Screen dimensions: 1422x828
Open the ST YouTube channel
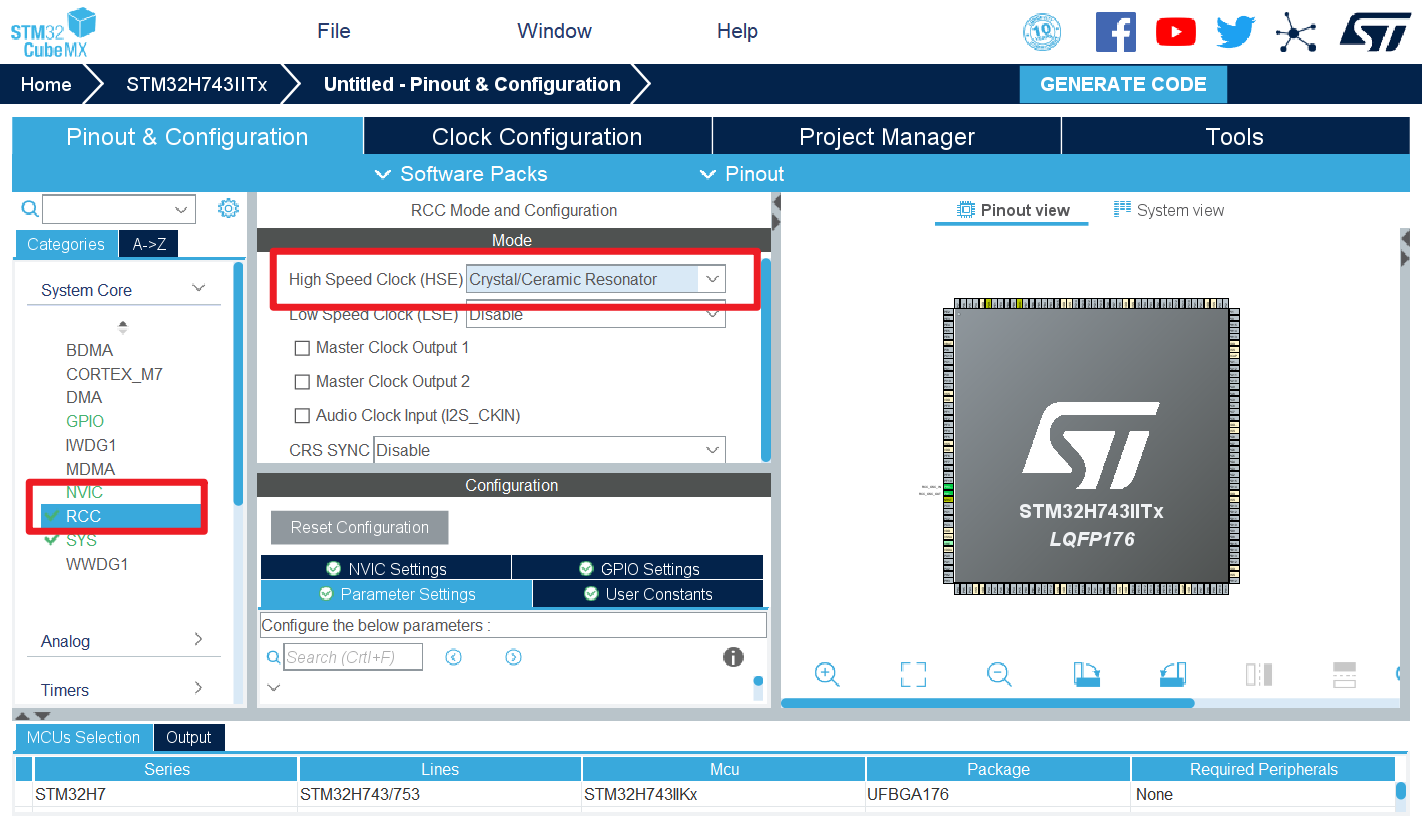pos(1176,31)
